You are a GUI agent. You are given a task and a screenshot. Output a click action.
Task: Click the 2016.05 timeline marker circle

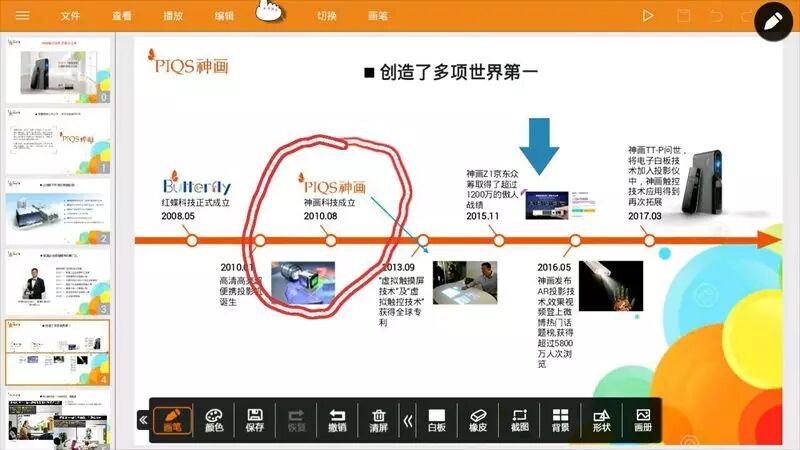click(x=575, y=240)
